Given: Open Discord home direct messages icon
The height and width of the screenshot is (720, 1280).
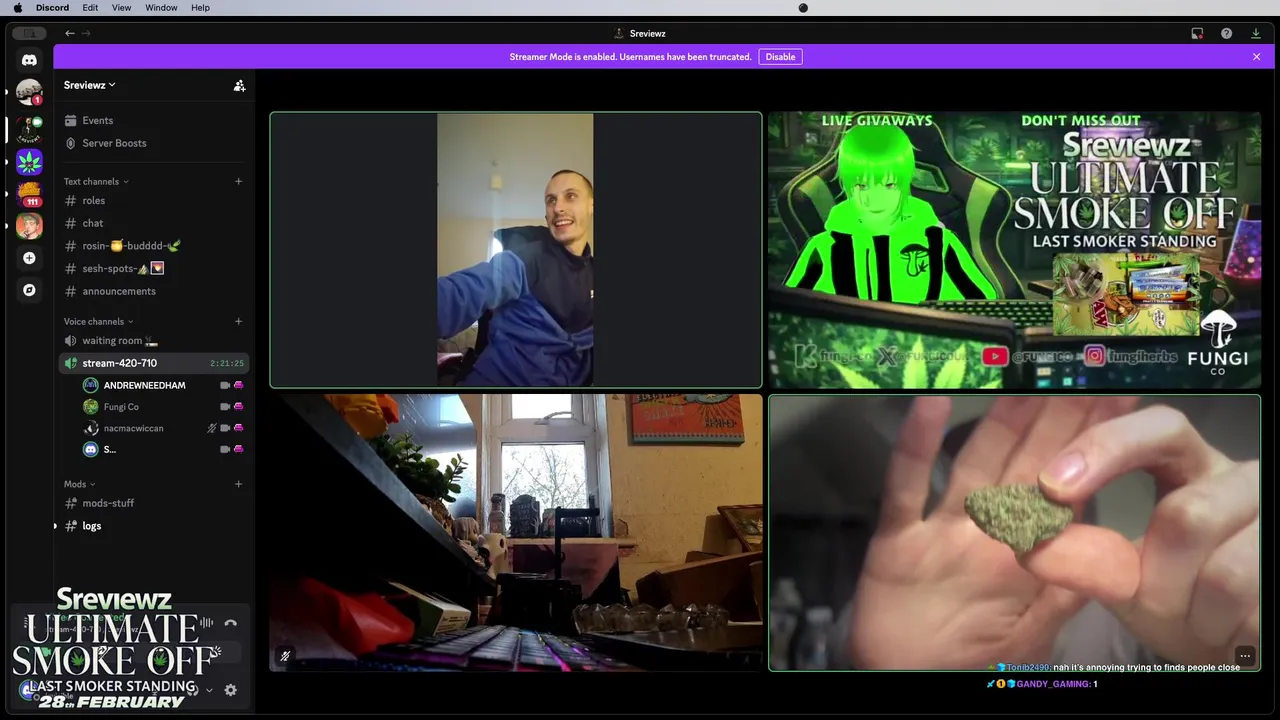Looking at the screenshot, I should click(x=29, y=60).
